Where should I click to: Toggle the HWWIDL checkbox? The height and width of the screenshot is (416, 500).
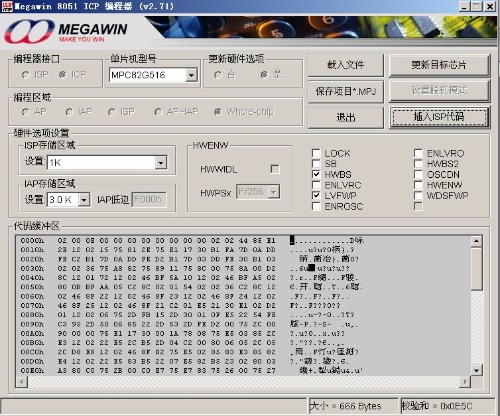coord(275,169)
